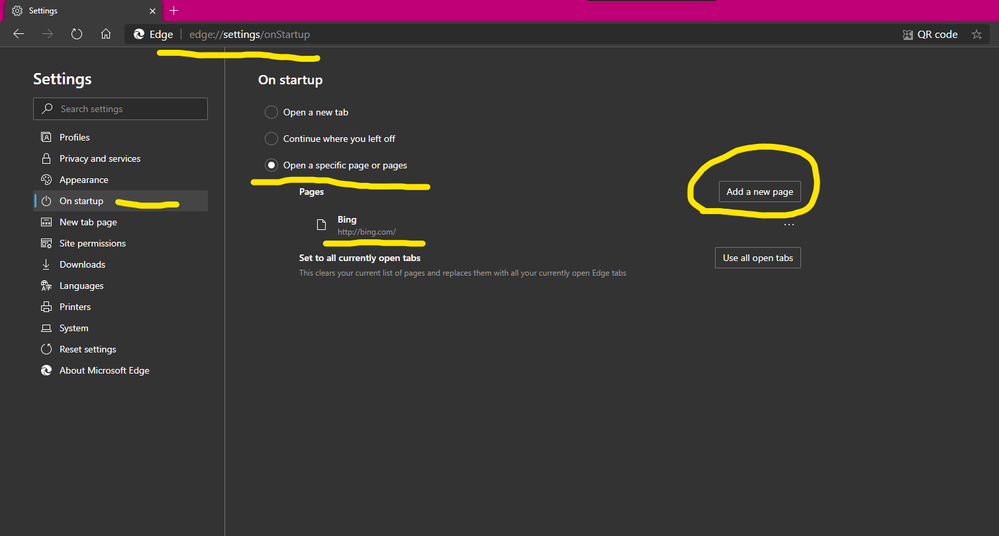
Task: Click the System laptop icon
Action: click(x=46, y=328)
